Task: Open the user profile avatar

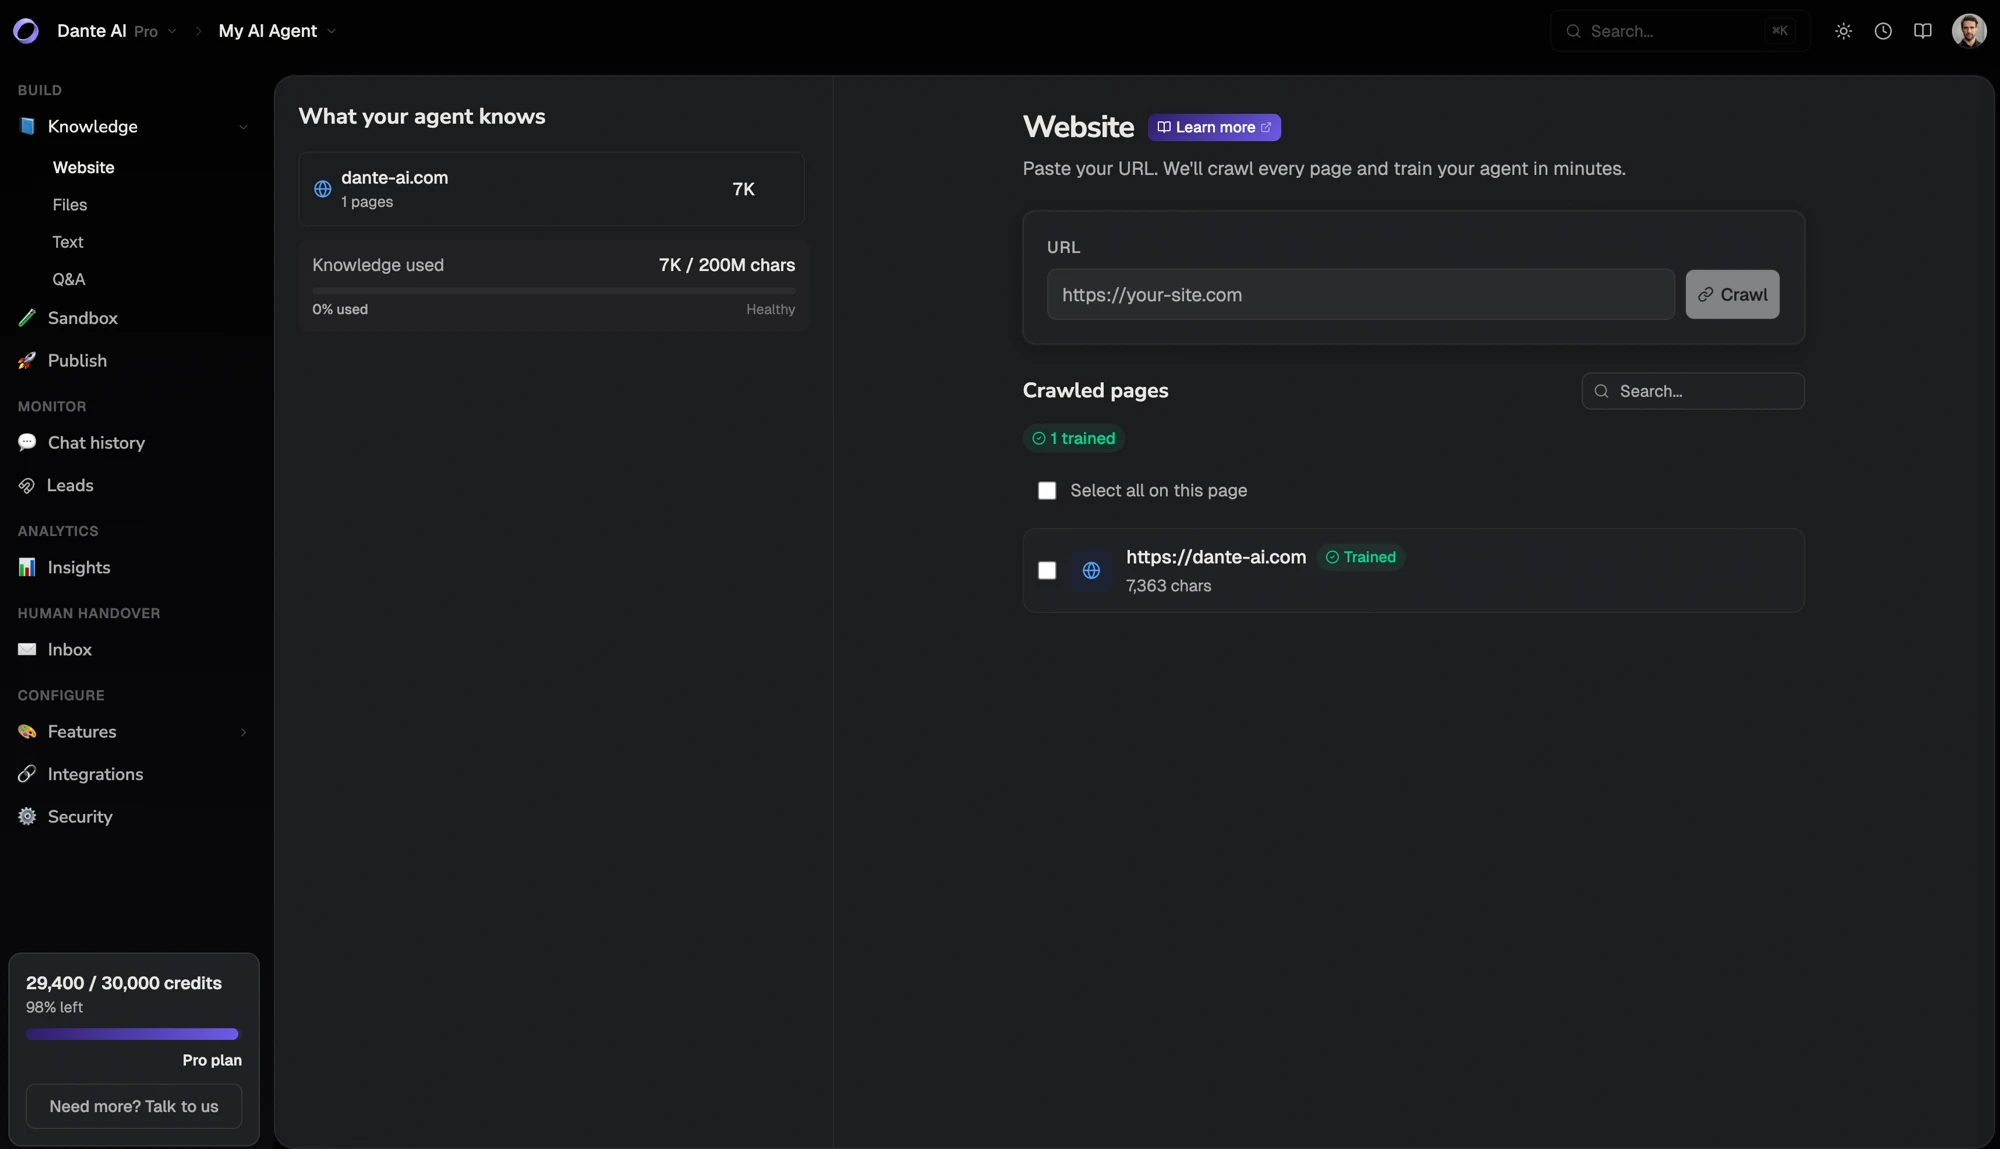Action: (x=1969, y=31)
